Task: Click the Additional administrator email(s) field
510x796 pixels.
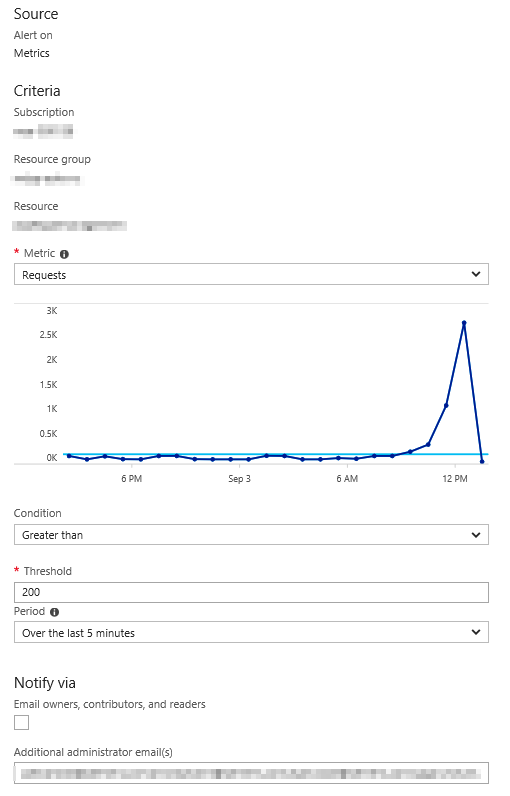Action: pyautogui.click(x=251, y=773)
